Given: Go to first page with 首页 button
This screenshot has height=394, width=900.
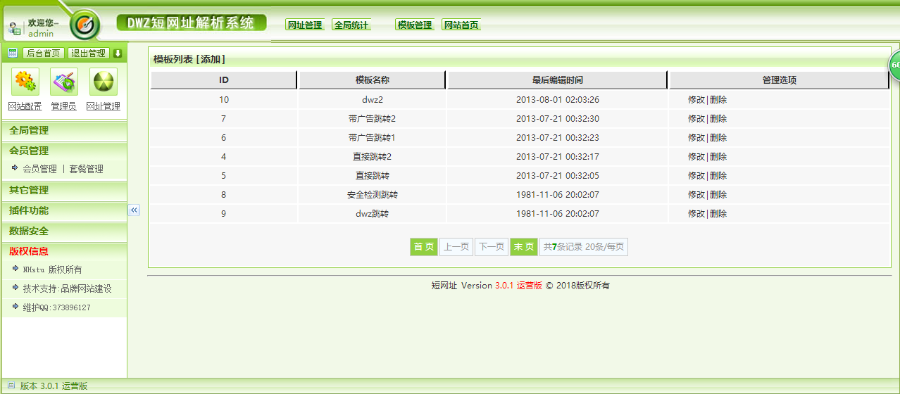Looking at the screenshot, I should point(424,247).
